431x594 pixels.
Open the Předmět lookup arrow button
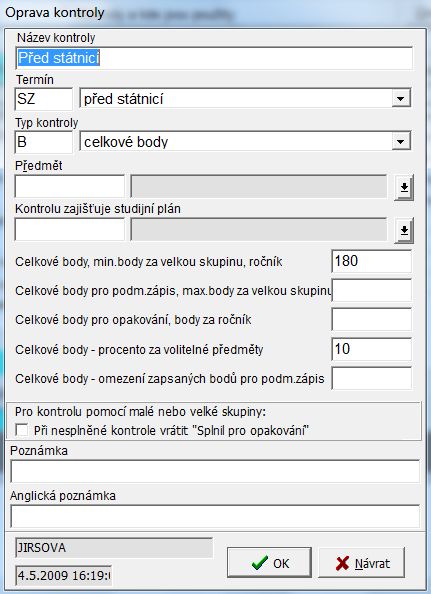404,187
